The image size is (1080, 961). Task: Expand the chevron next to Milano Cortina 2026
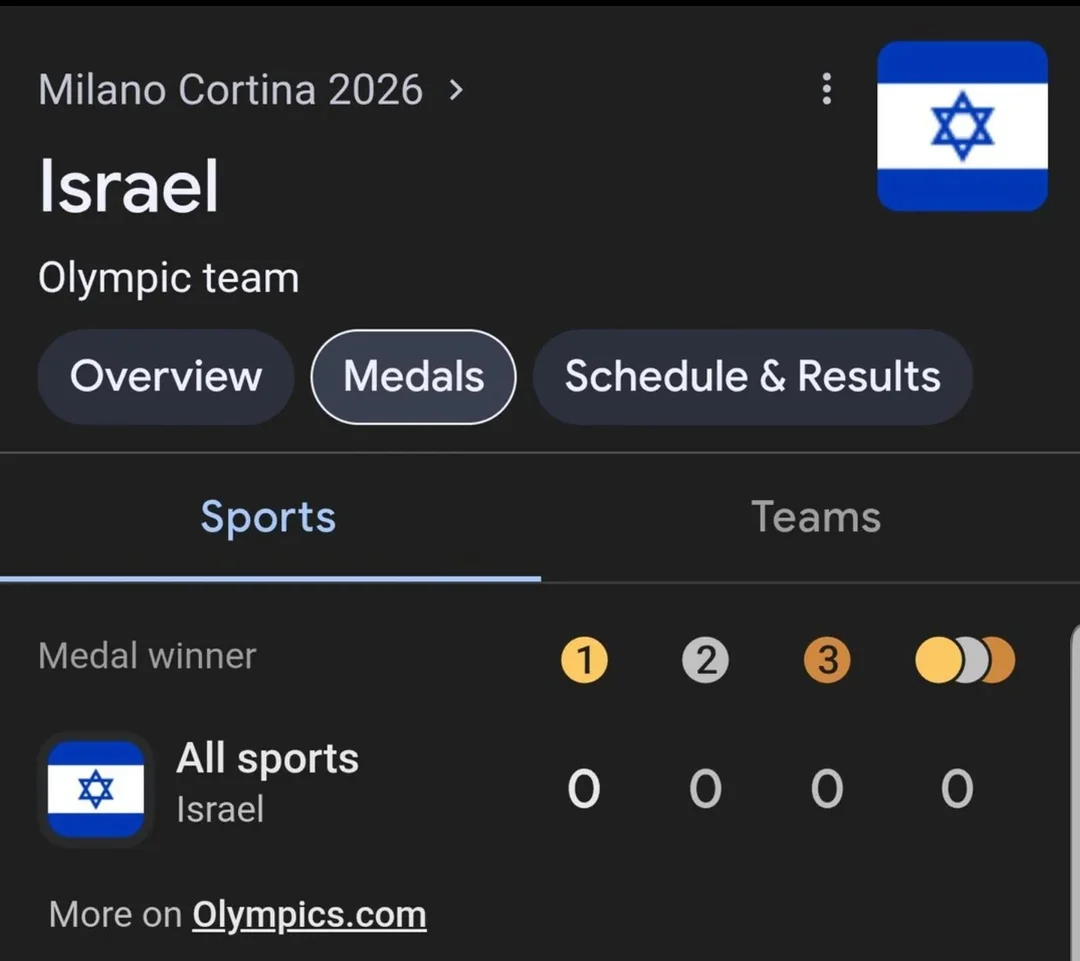(456, 90)
